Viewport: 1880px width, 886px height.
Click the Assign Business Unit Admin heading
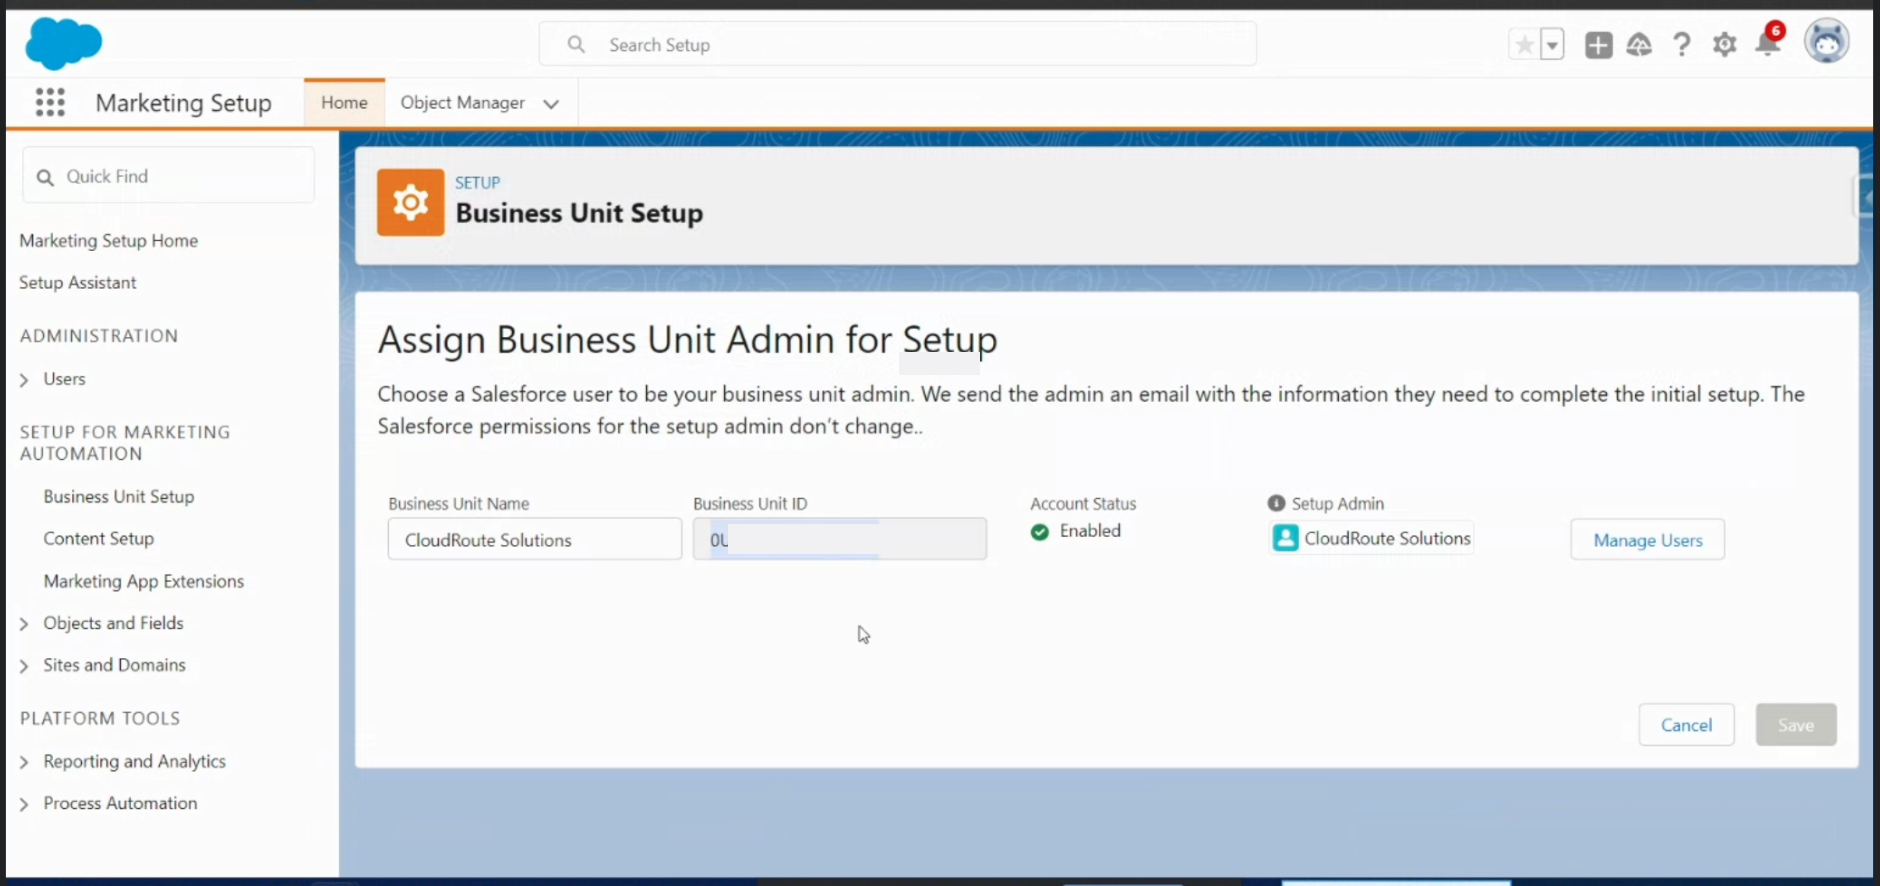(687, 340)
